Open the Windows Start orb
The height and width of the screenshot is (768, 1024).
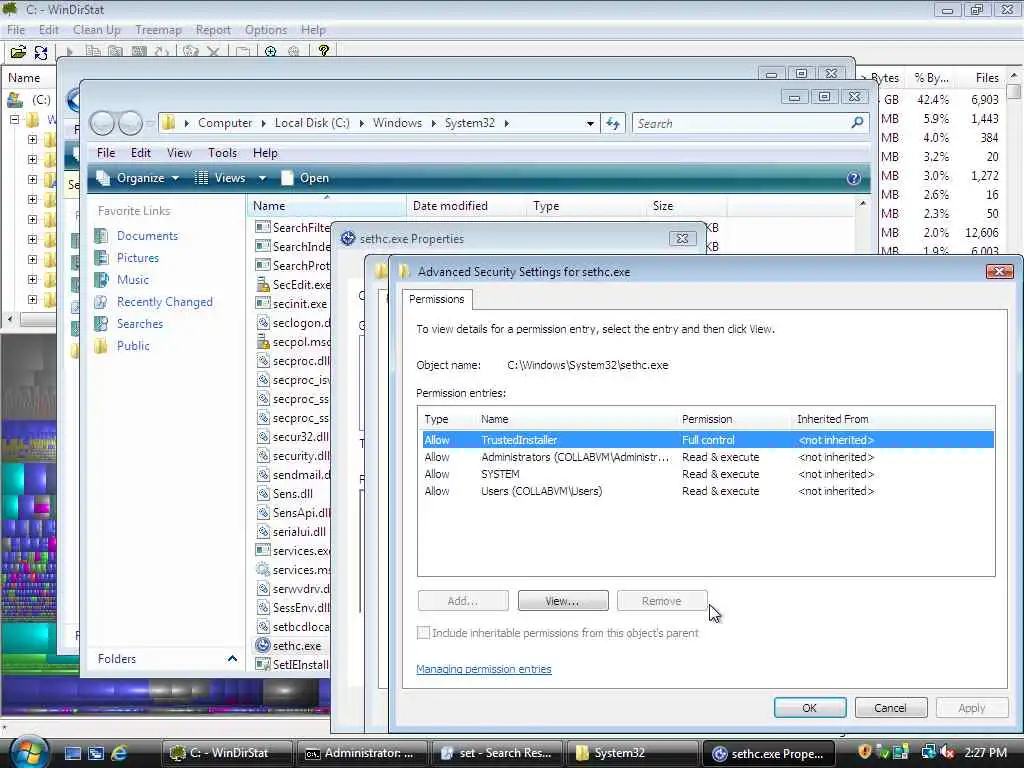[29, 752]
